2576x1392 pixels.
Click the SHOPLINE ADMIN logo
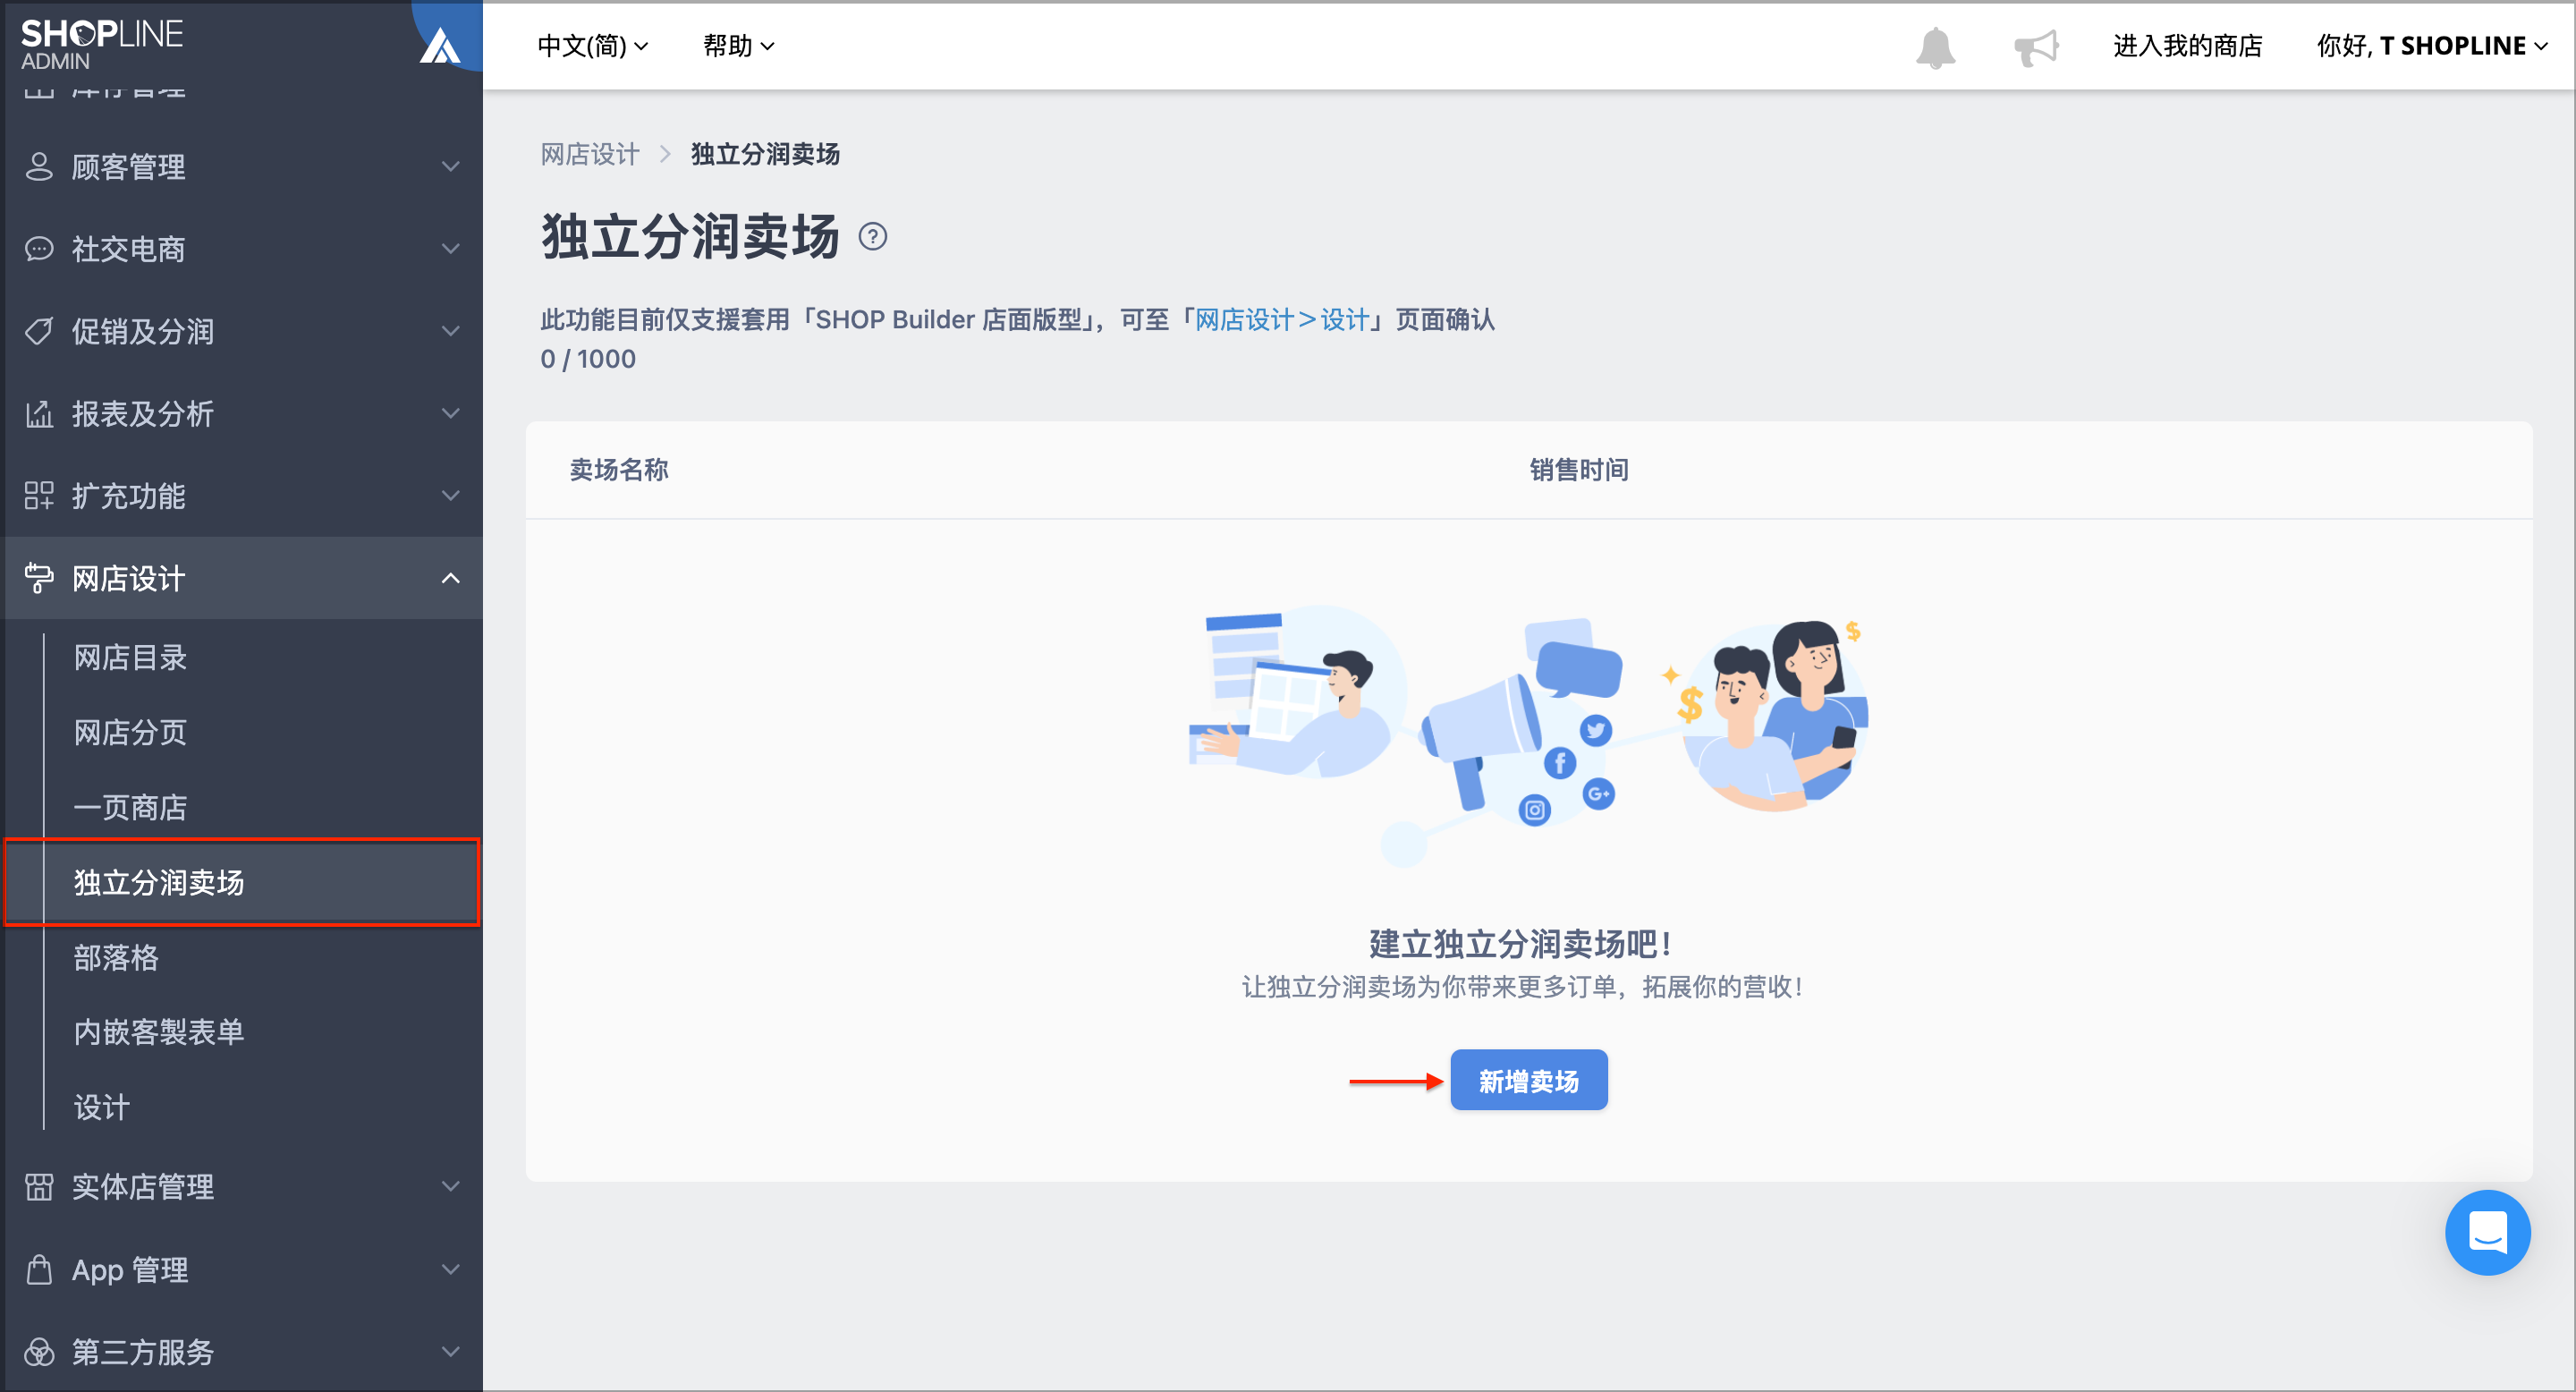102,44
